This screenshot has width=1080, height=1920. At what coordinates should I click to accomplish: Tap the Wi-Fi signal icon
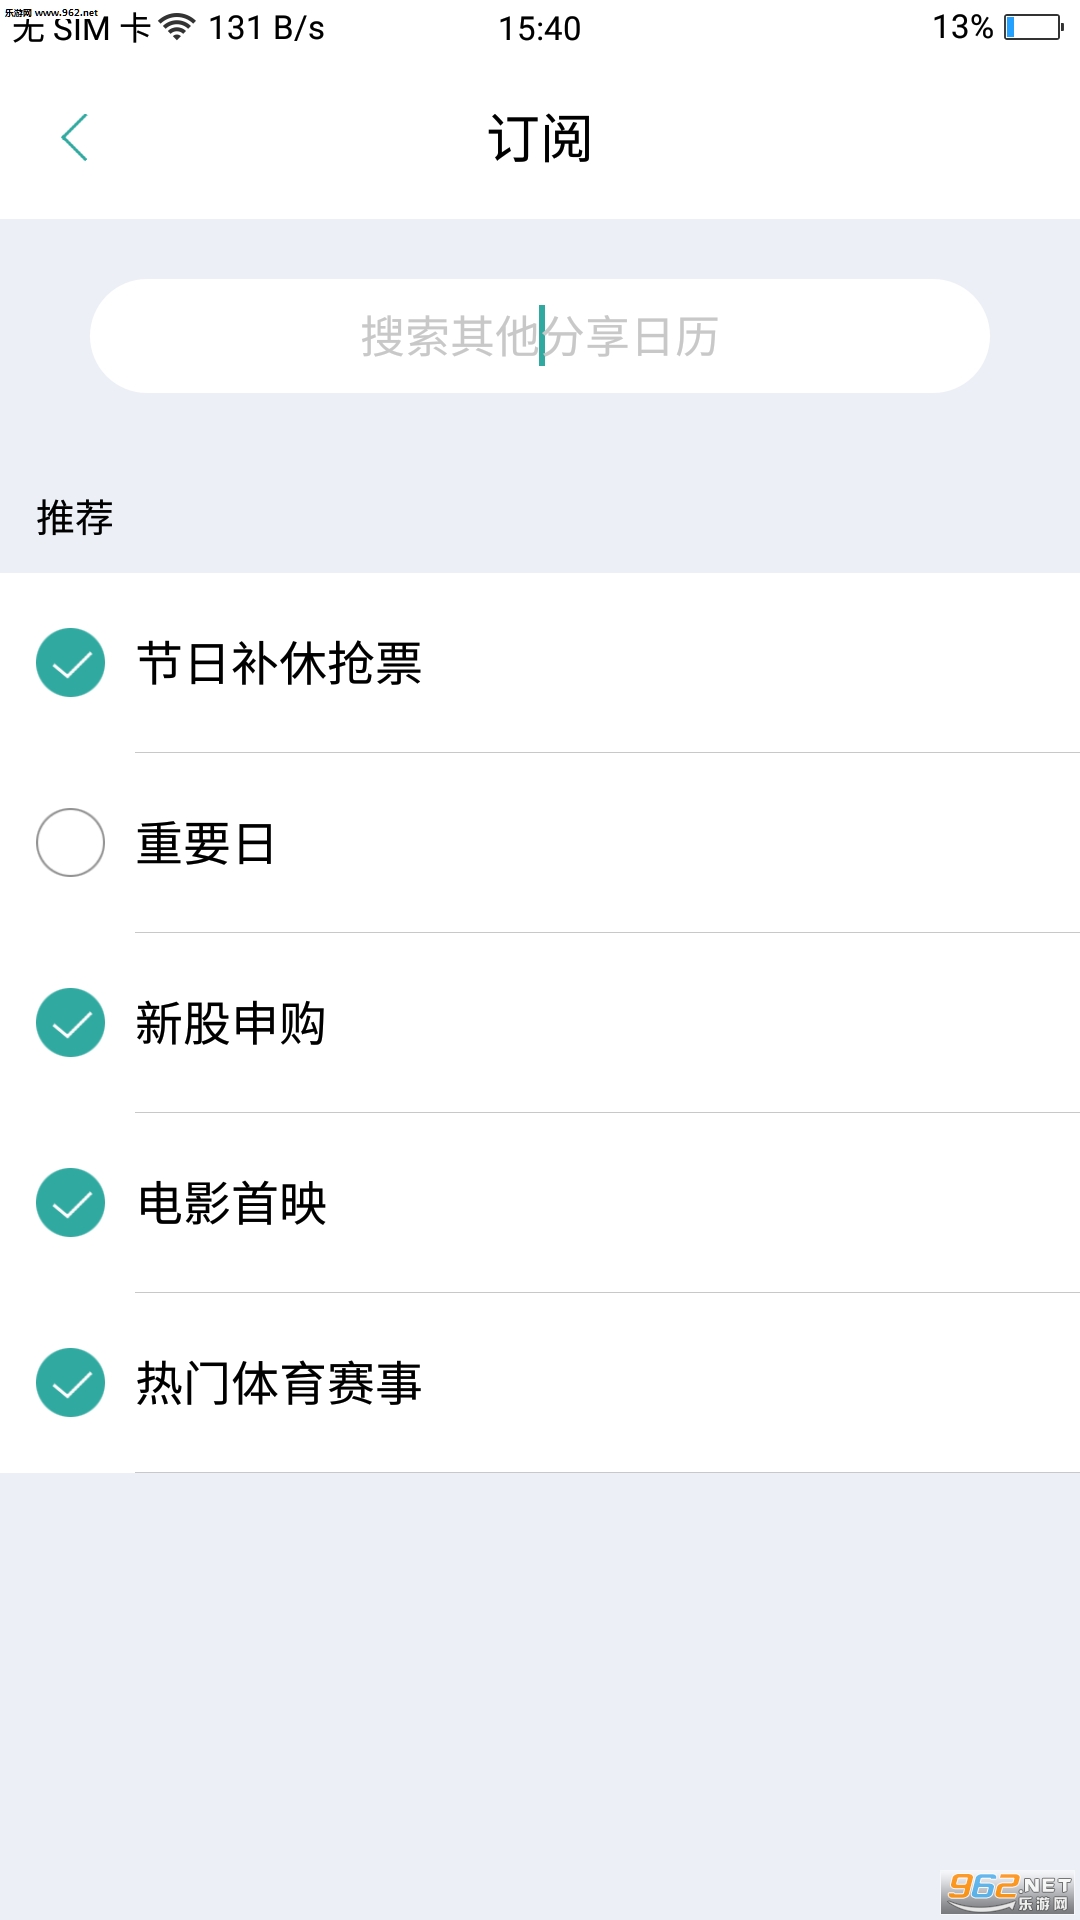pyautogui.click(x=178, y=28)
